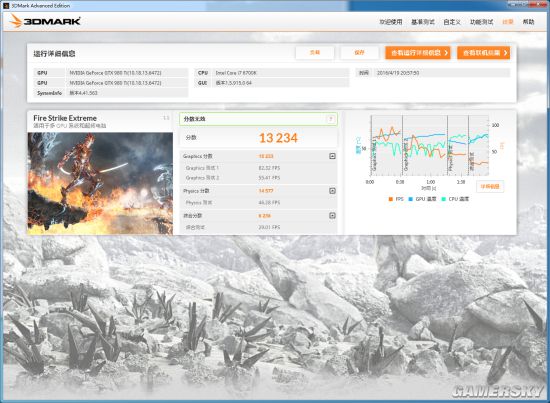This screenshot has width=550, height=403.
Task: Toggle the green CPU temperature legend marker
Action: click(x=444, y=199)
